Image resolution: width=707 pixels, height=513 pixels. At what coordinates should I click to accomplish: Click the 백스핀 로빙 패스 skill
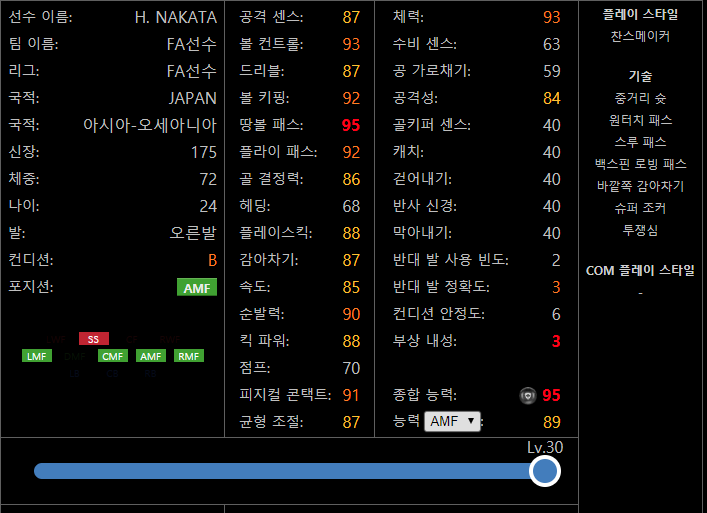640,164
